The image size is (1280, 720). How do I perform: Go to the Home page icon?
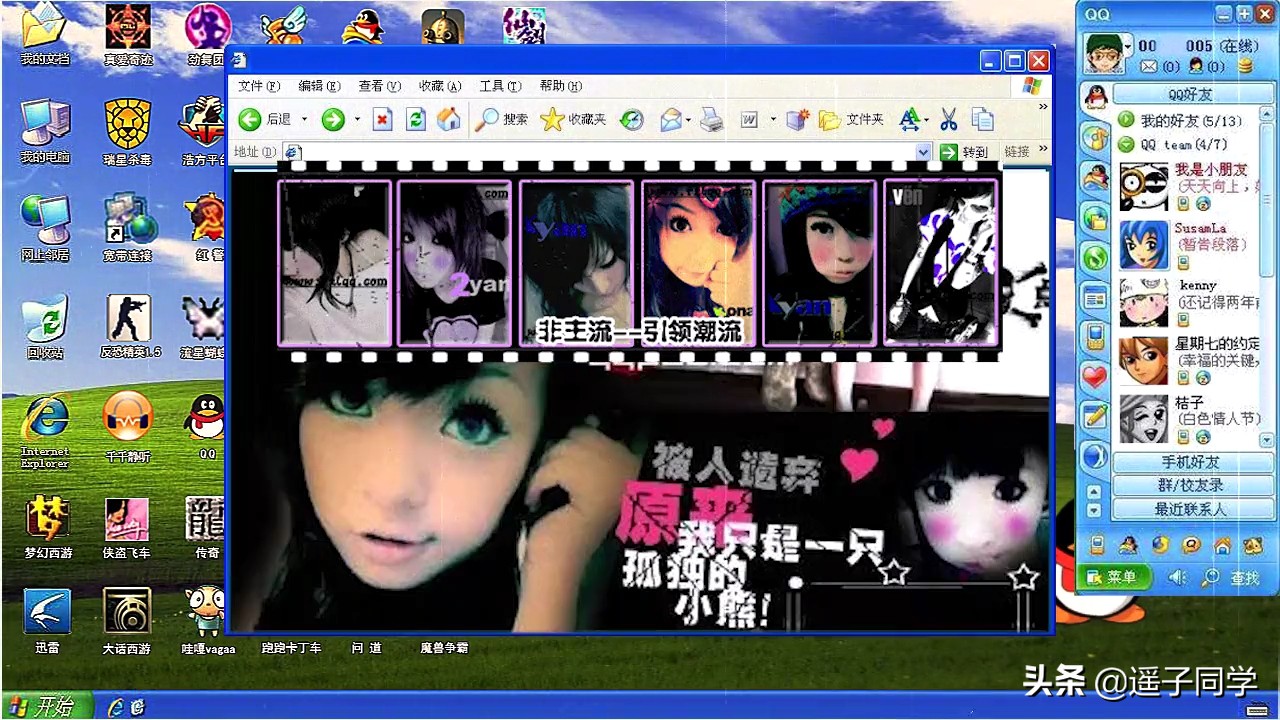pyautogui.click(x=449, y=120)
